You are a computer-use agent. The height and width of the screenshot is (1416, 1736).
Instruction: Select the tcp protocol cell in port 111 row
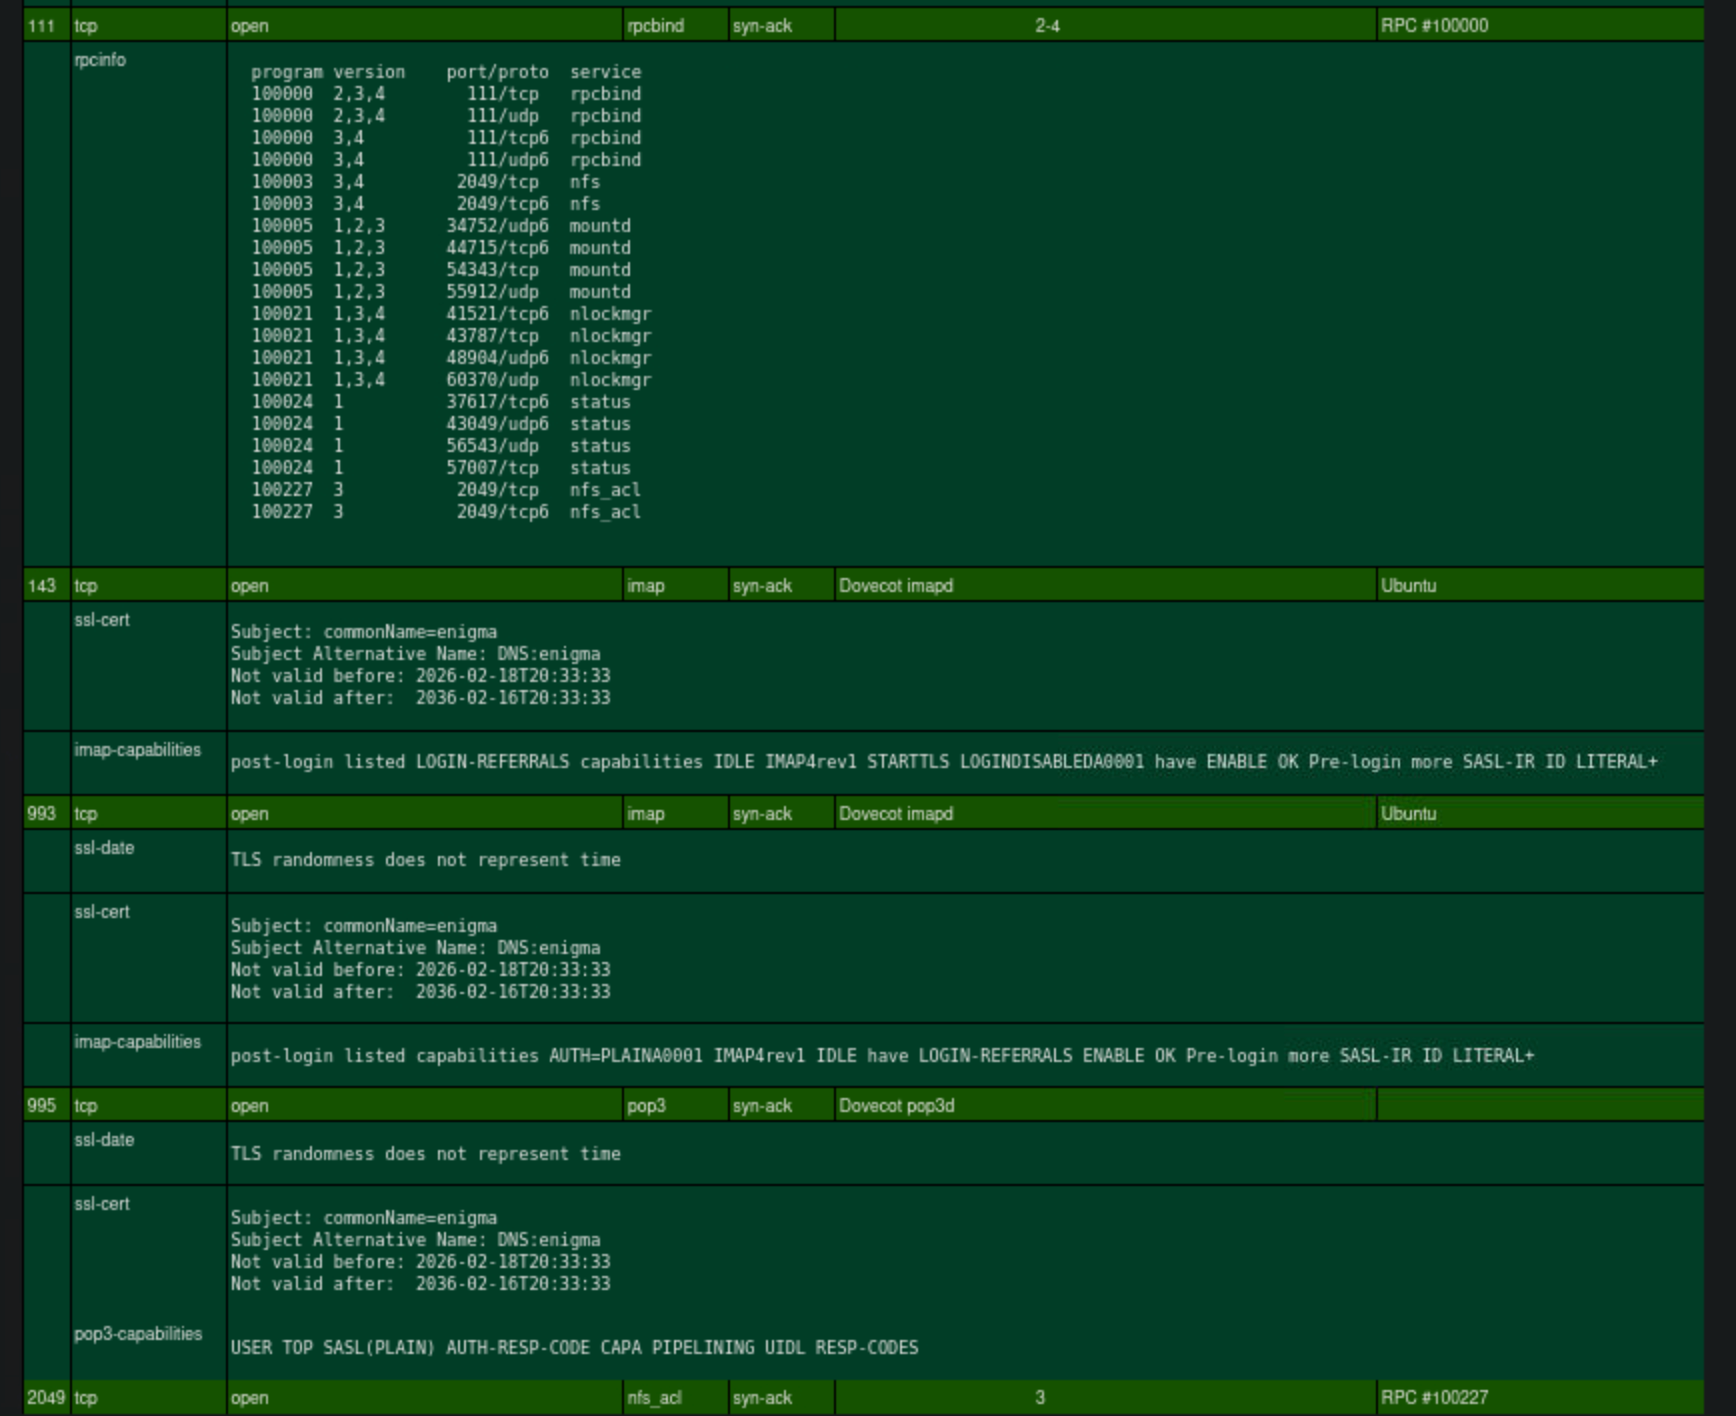[149, 25]
